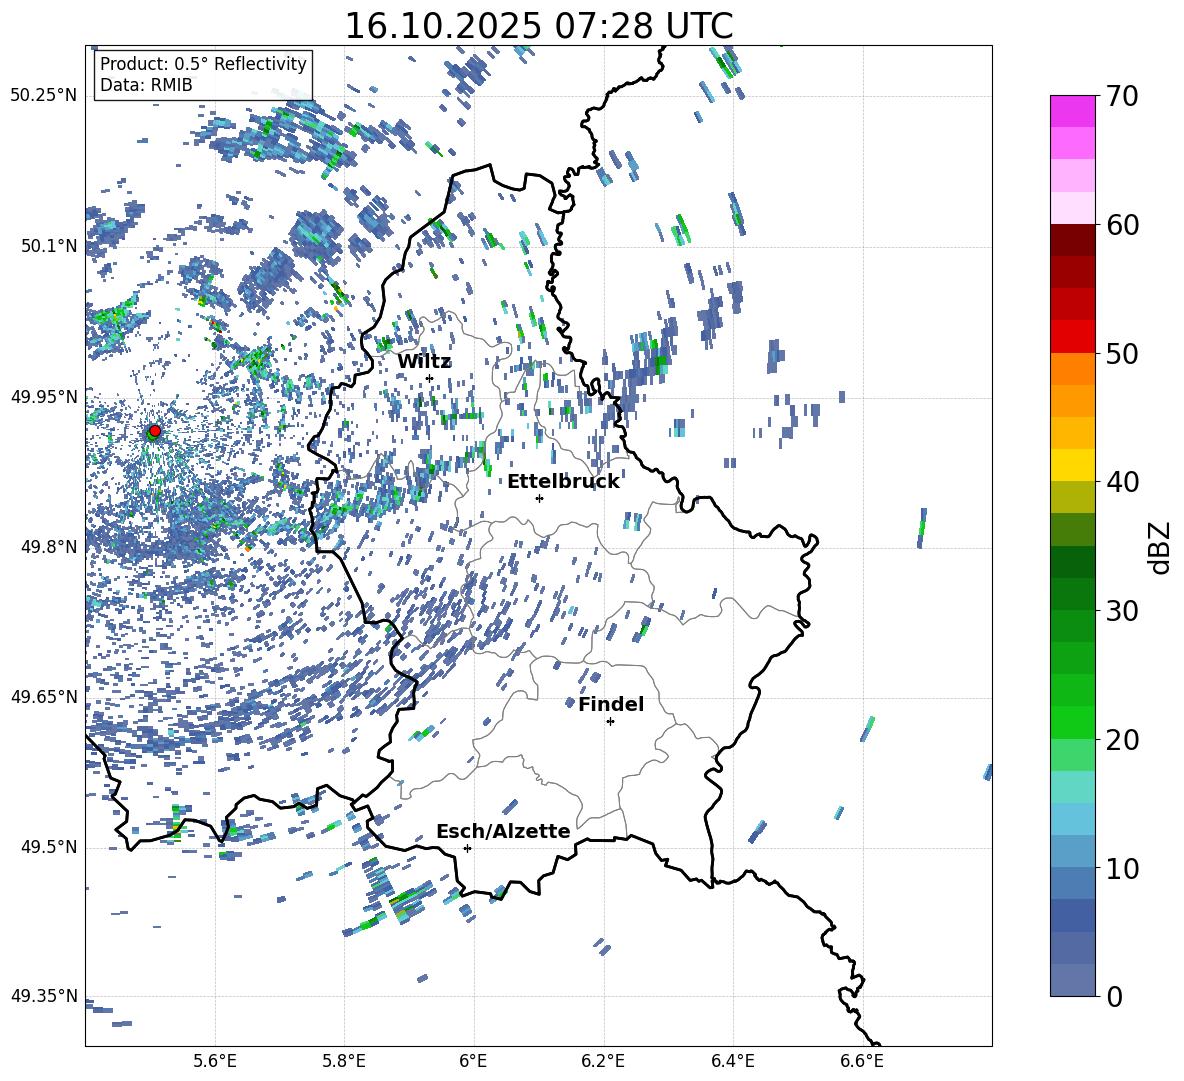Click the Wiltz station cross marker

tap(430, 378)
